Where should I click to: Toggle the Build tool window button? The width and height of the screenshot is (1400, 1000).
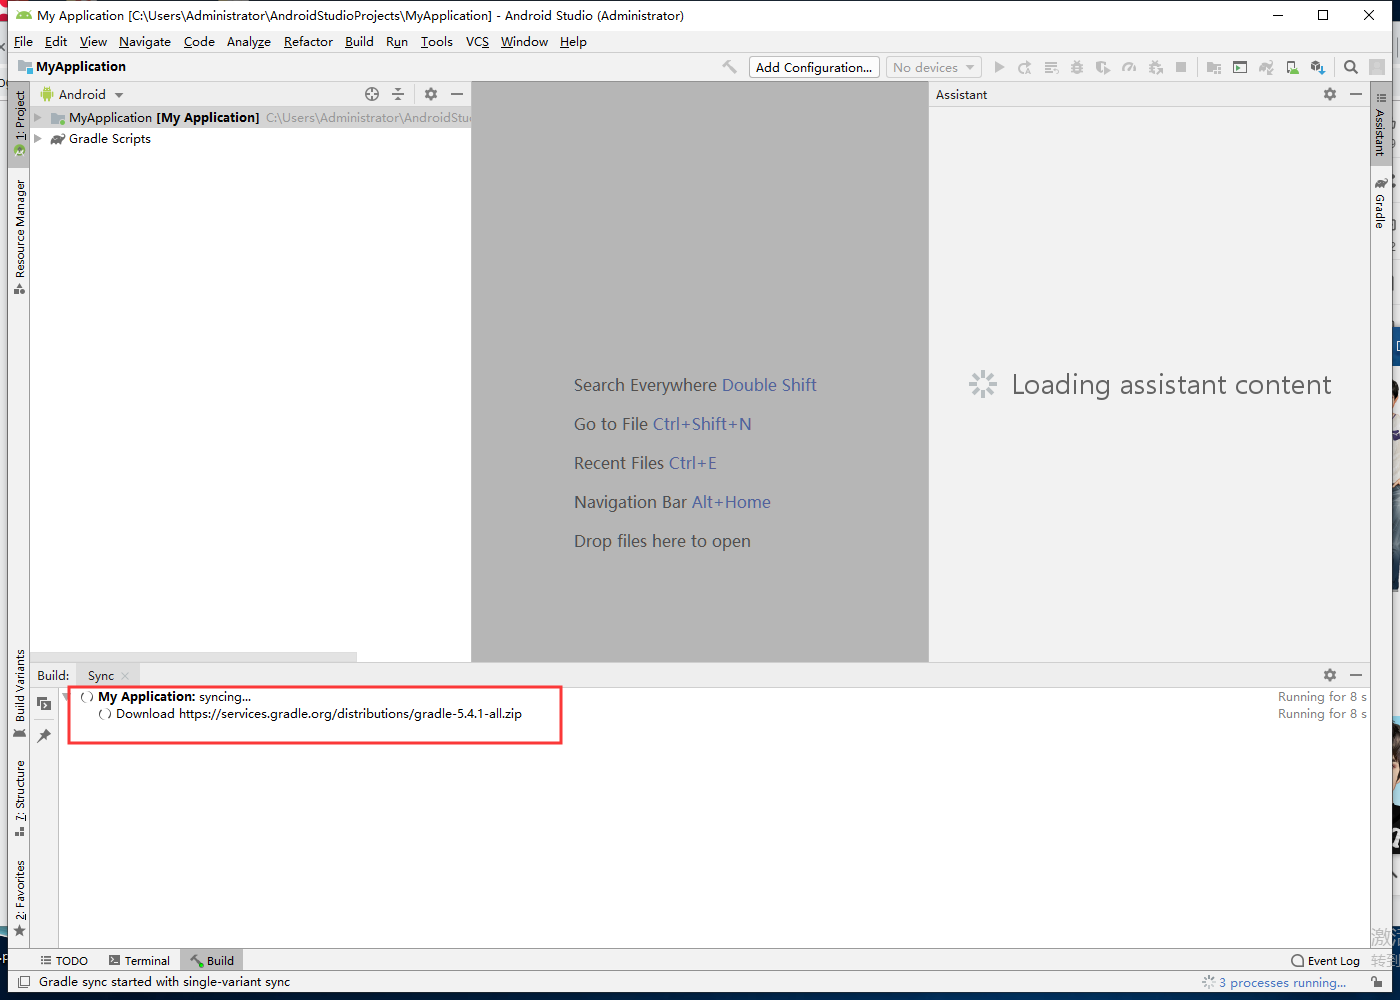coord(212,960)
